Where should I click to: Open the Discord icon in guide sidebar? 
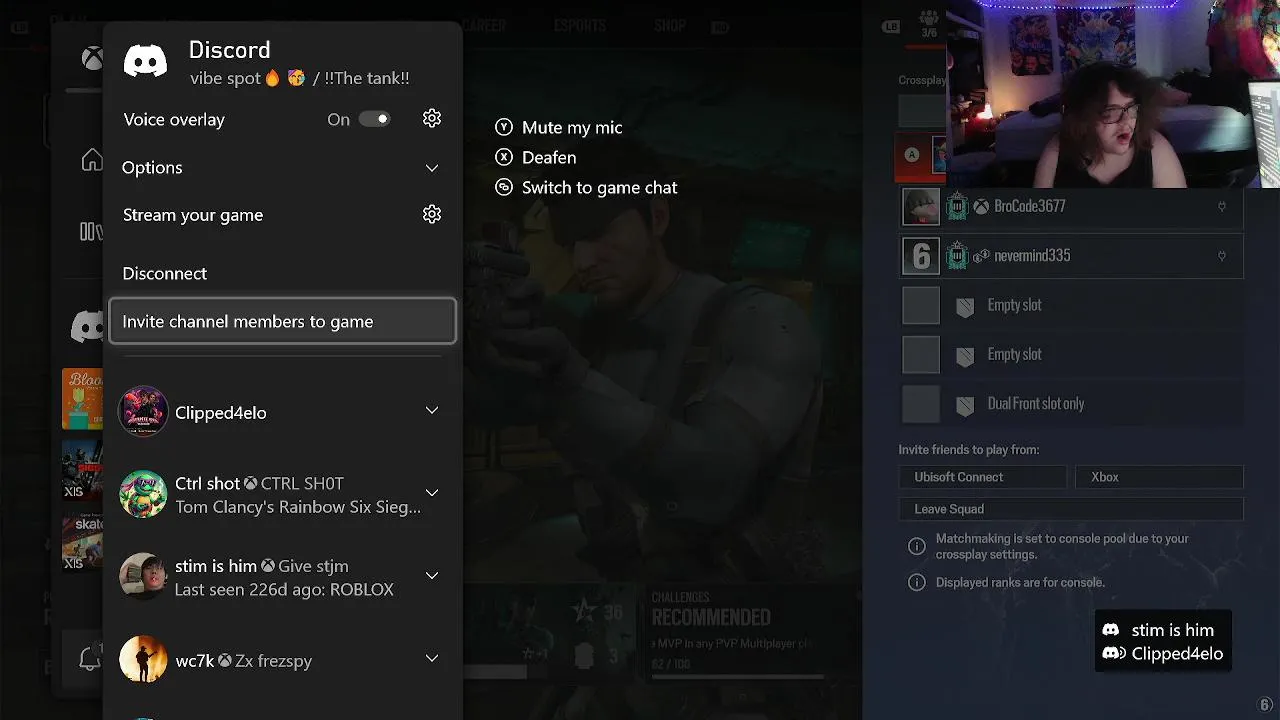[x=88, y=326]
